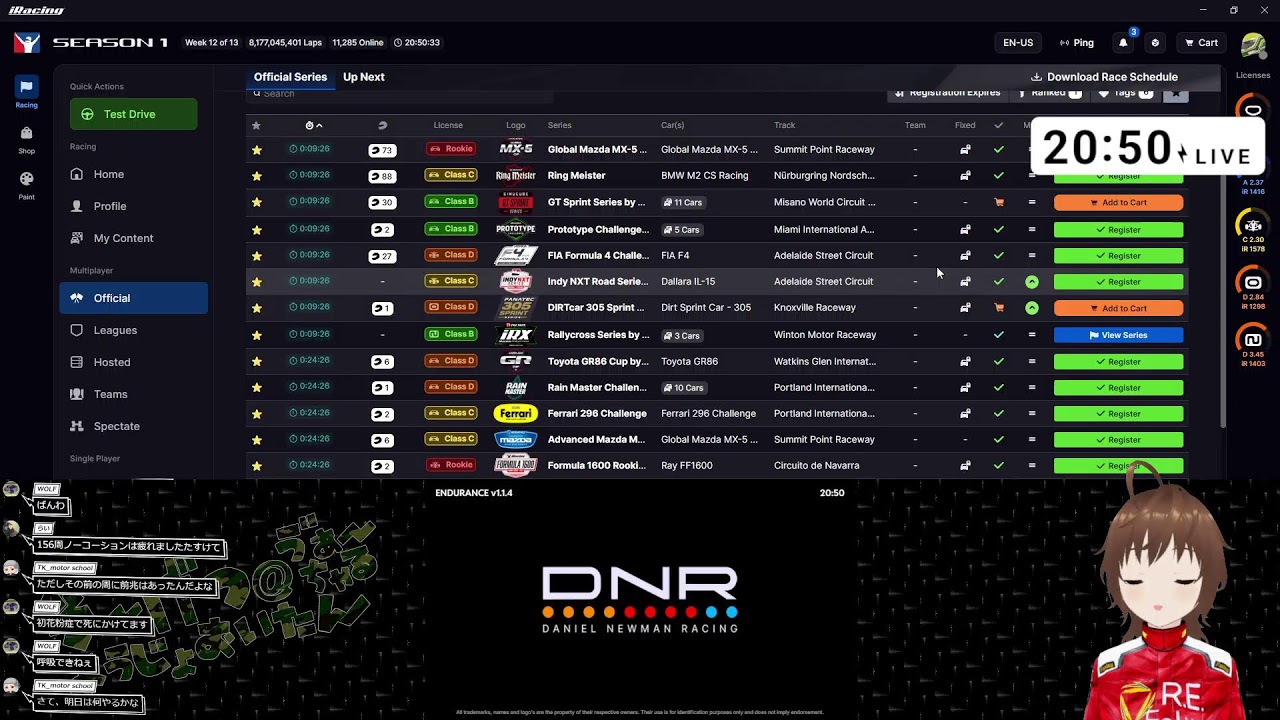Open the Shop from the left rail
The width and height of the screenshot is (1280, 720).
pos(26,138)
